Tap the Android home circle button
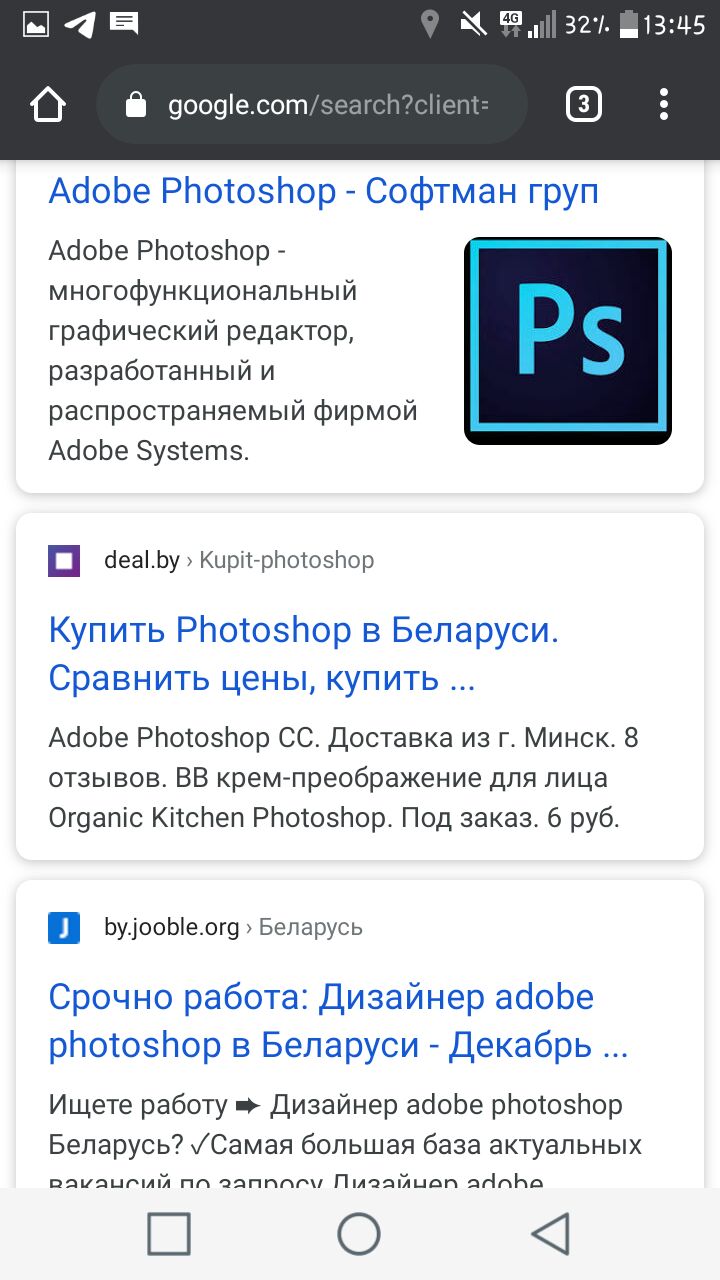This screenshot has width=720, height=1280. click(359, 1234)
